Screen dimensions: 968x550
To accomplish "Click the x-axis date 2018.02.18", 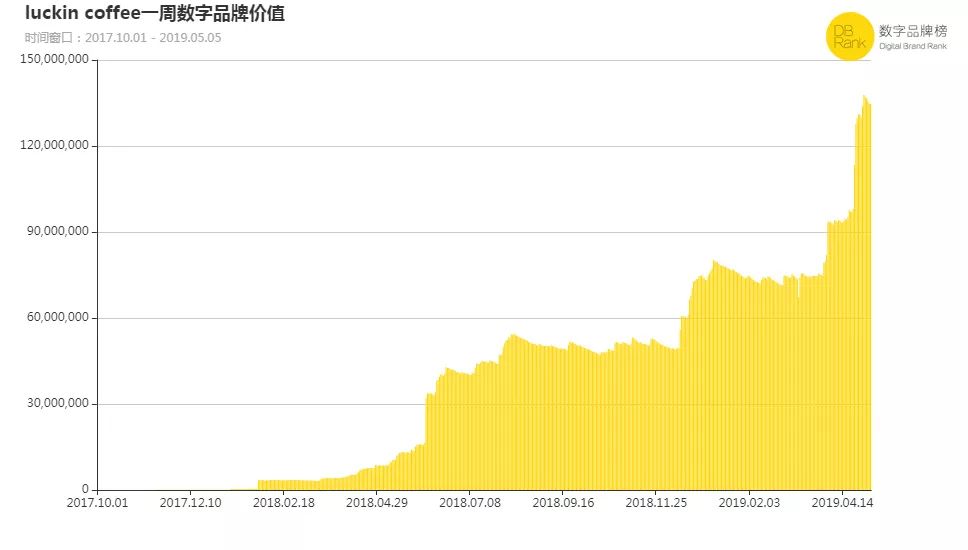I will click(x=284, y=502).
